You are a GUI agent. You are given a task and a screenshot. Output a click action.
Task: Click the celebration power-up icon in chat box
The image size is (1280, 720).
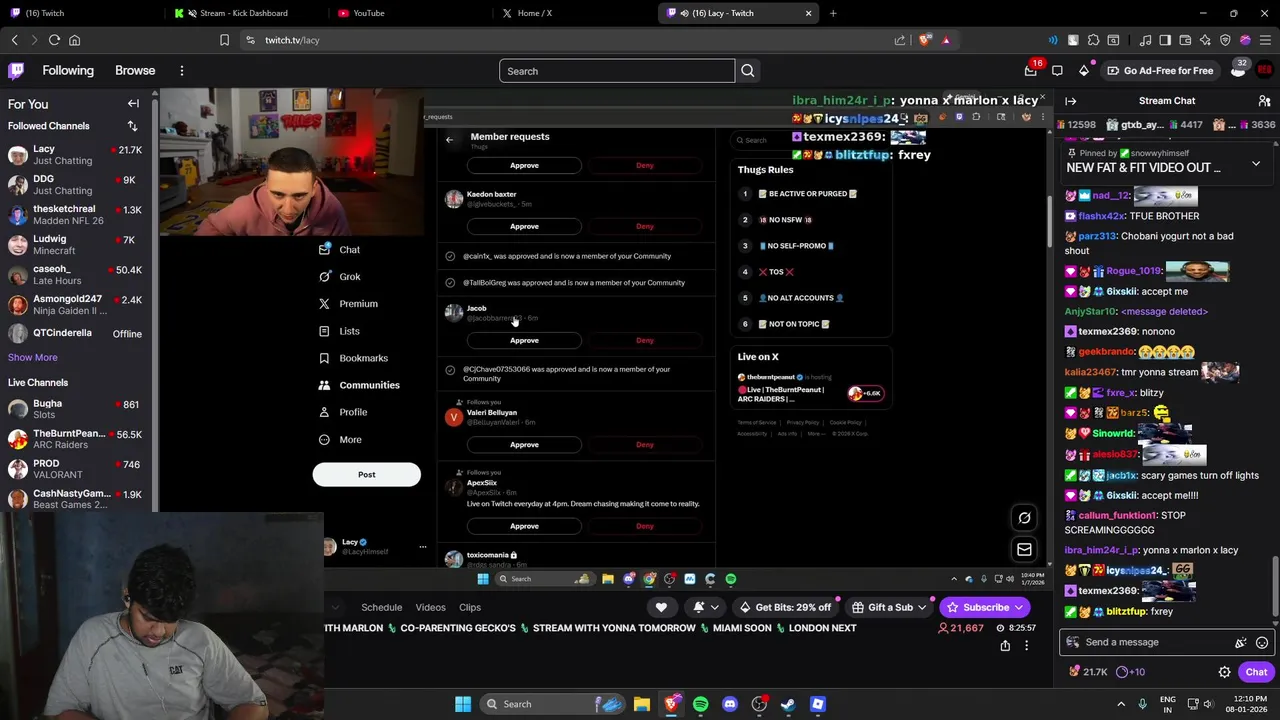coord(1240,642)
